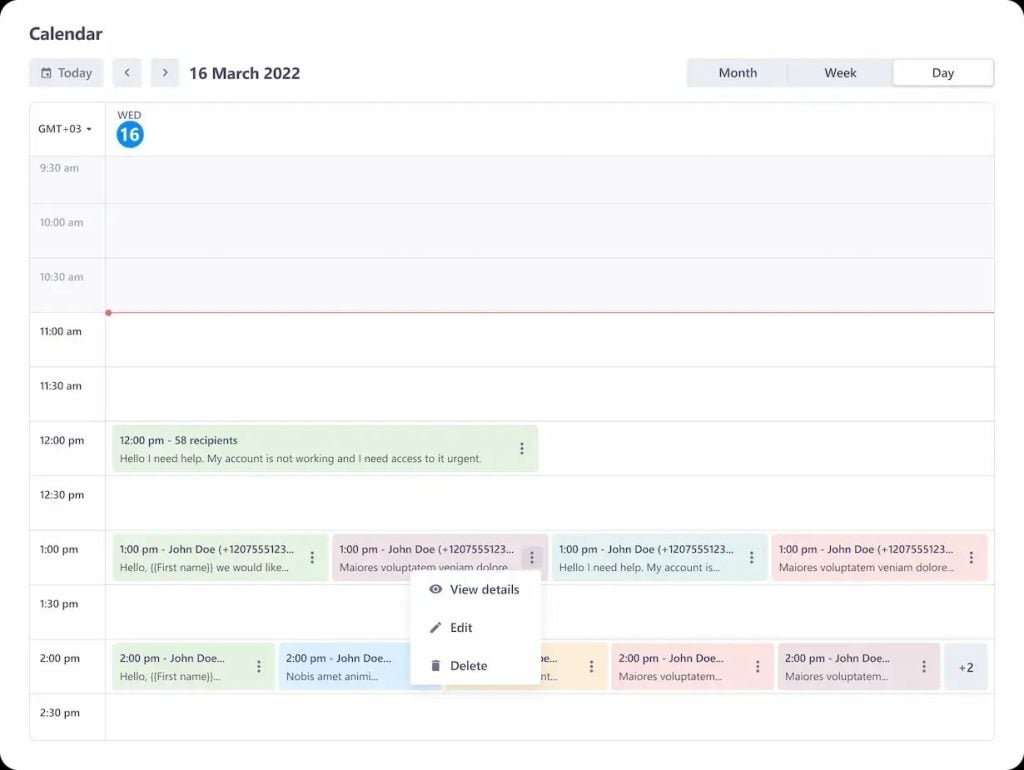Open the GMT+03 timezone dropdown
1024x770 pixels.
coord(65,129)
